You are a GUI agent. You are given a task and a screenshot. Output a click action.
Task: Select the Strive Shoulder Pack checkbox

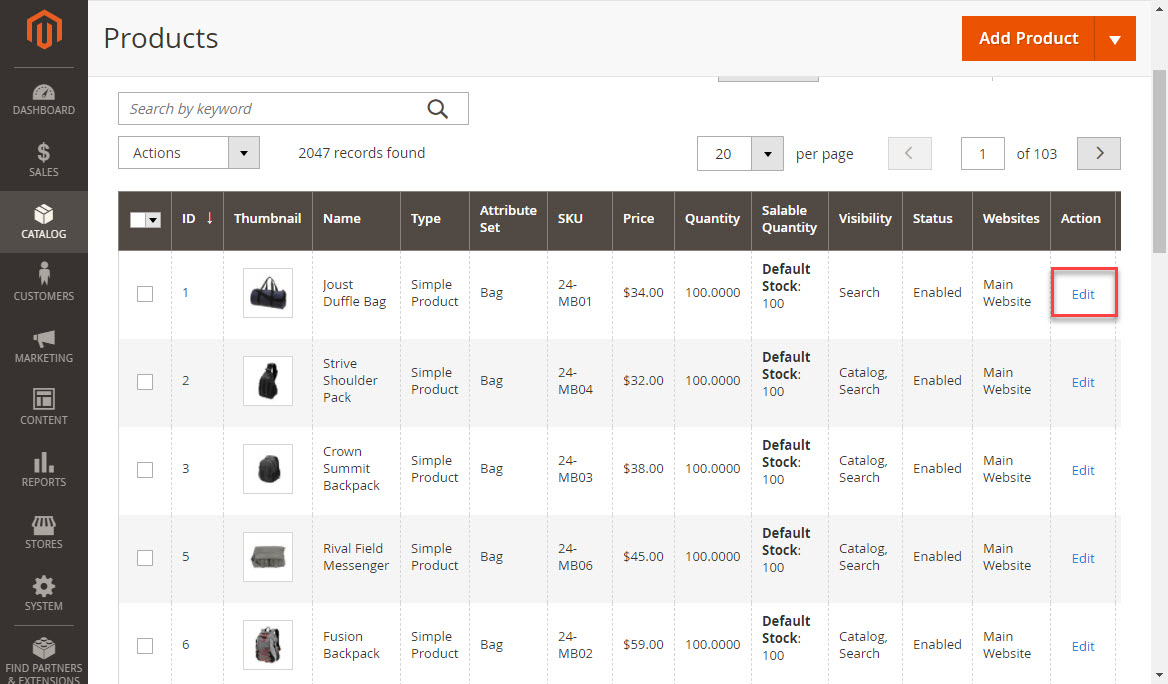(x=144, y=381)
